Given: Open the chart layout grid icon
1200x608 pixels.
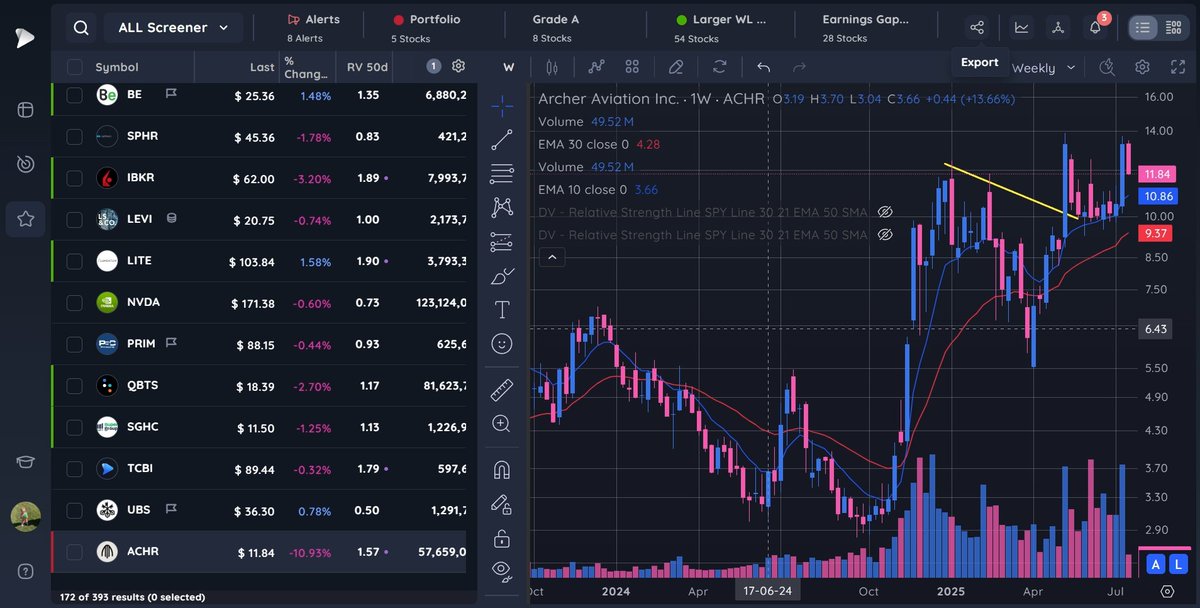Looking at the screenshot, I should 632,67.
